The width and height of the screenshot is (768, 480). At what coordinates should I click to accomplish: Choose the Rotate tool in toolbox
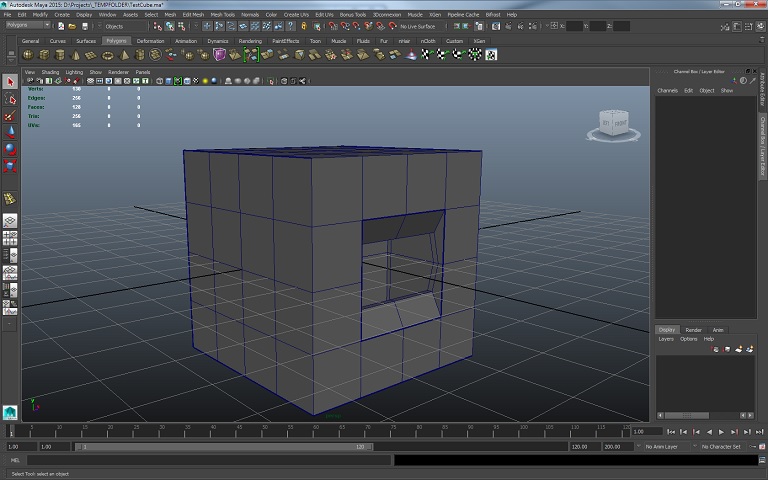pos(10,149)
